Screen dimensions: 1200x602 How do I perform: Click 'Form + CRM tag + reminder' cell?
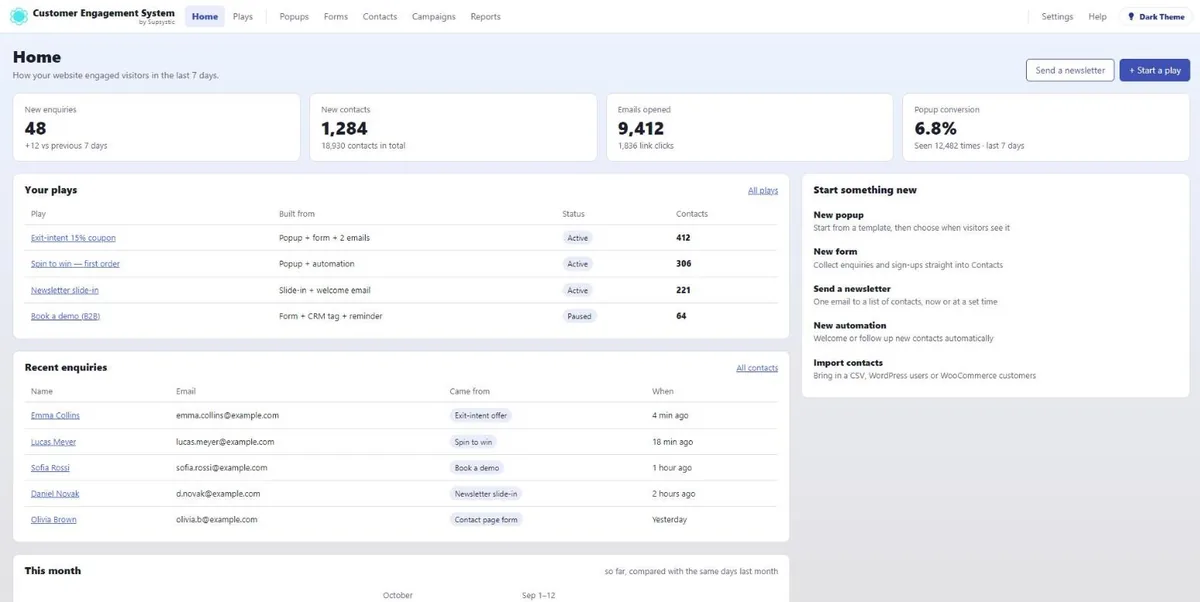pos(330,316)
